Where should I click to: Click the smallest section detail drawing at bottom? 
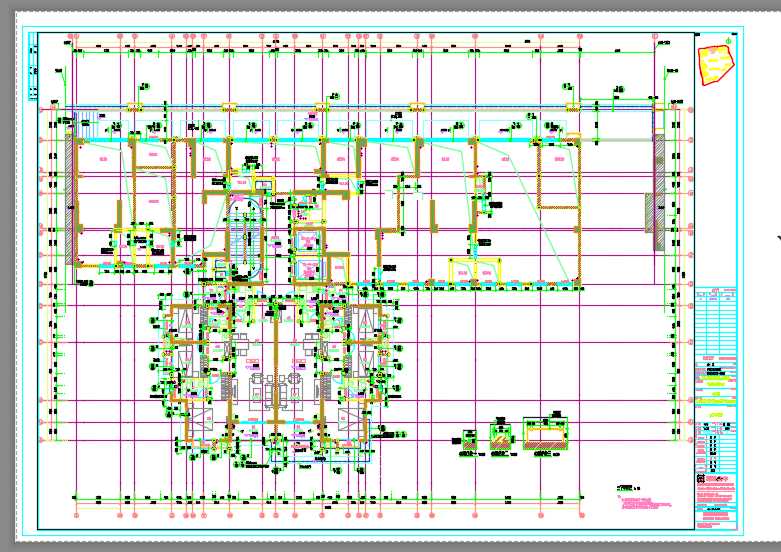point(469,440)
